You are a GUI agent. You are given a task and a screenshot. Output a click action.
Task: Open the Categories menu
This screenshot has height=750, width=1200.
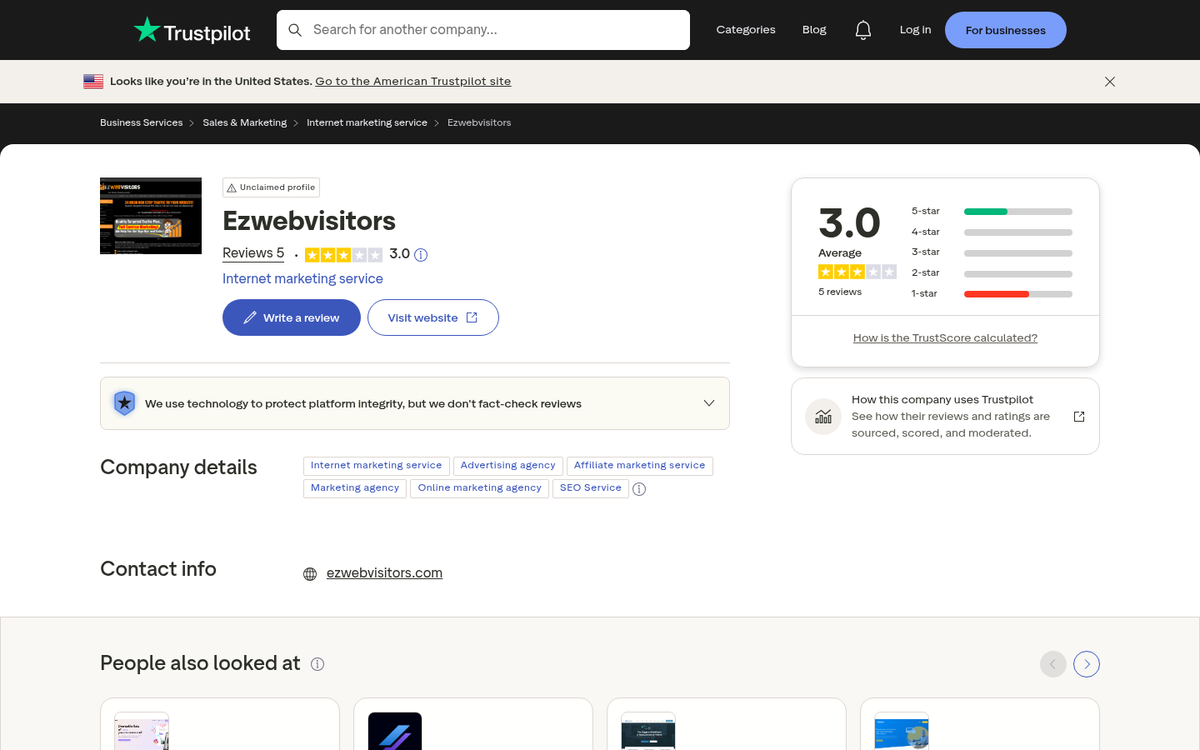tap(746, 30)
